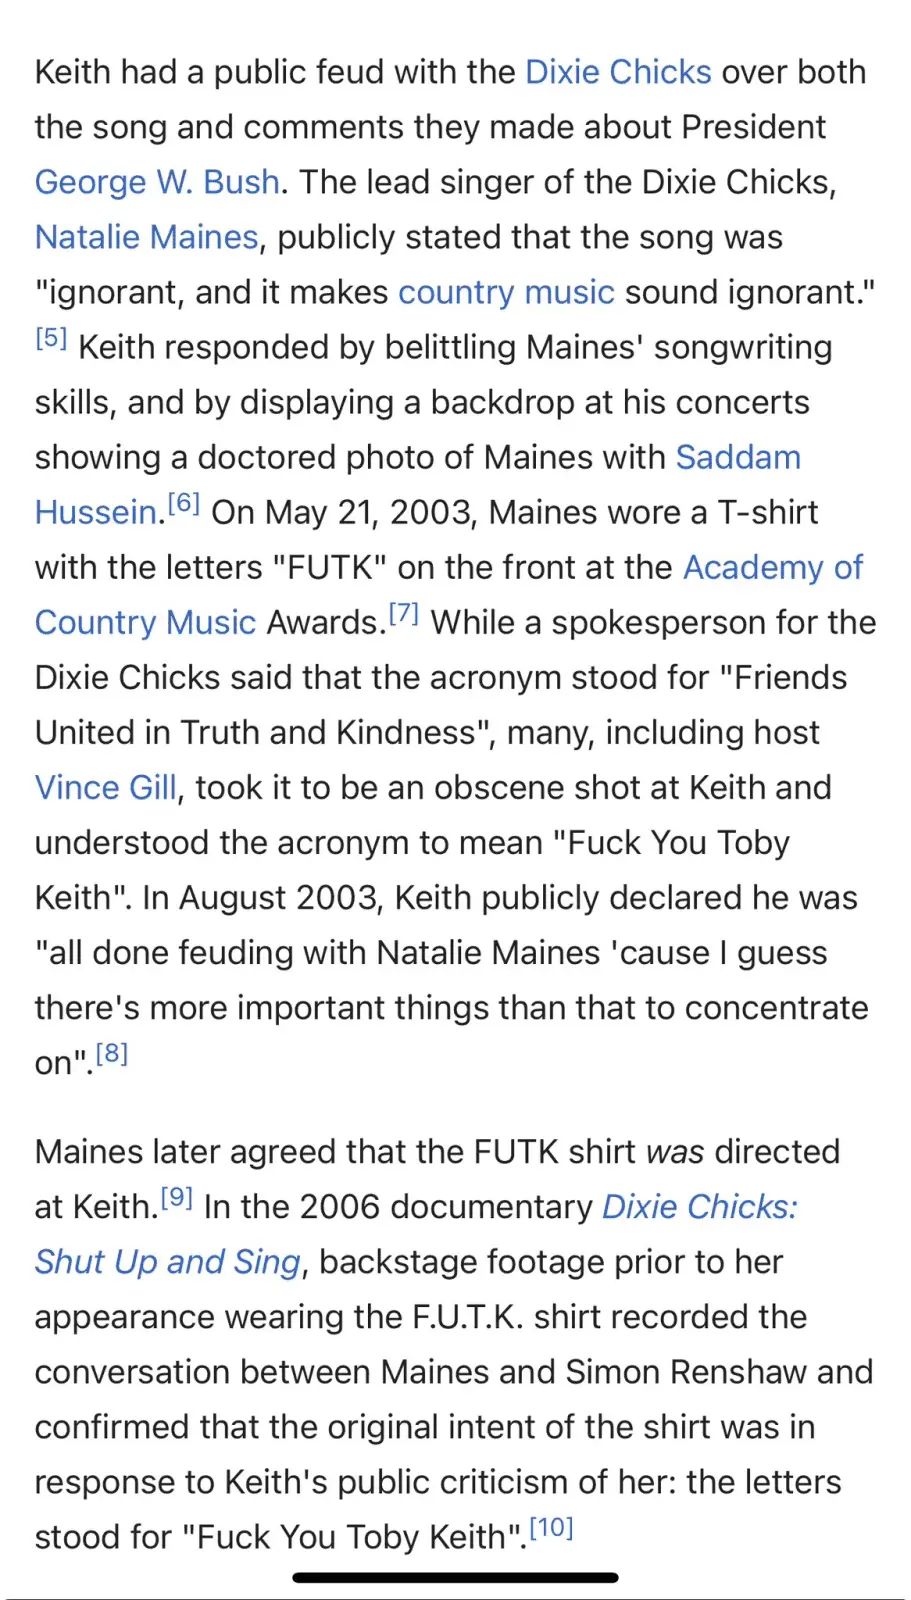Open footnote [9] after 'at Keith.'

click(x=177, y=1199)
